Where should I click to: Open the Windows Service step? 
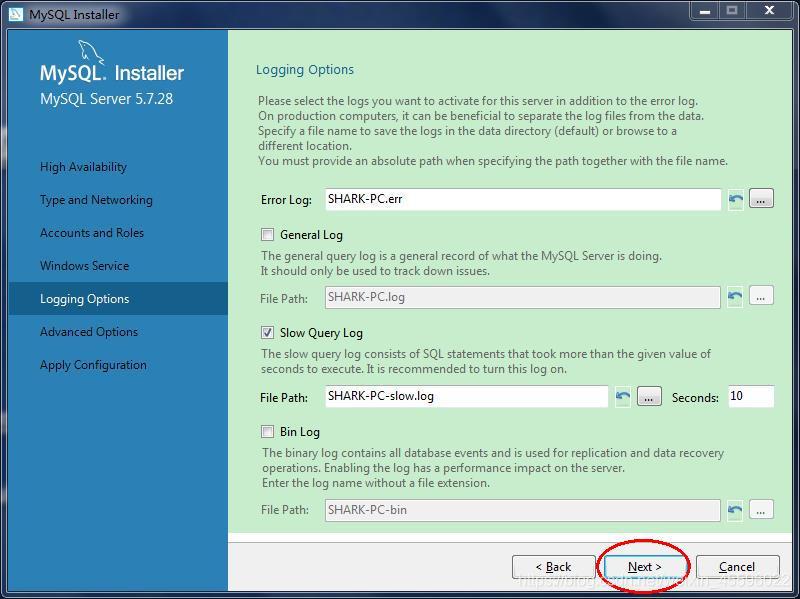point(84,266)
